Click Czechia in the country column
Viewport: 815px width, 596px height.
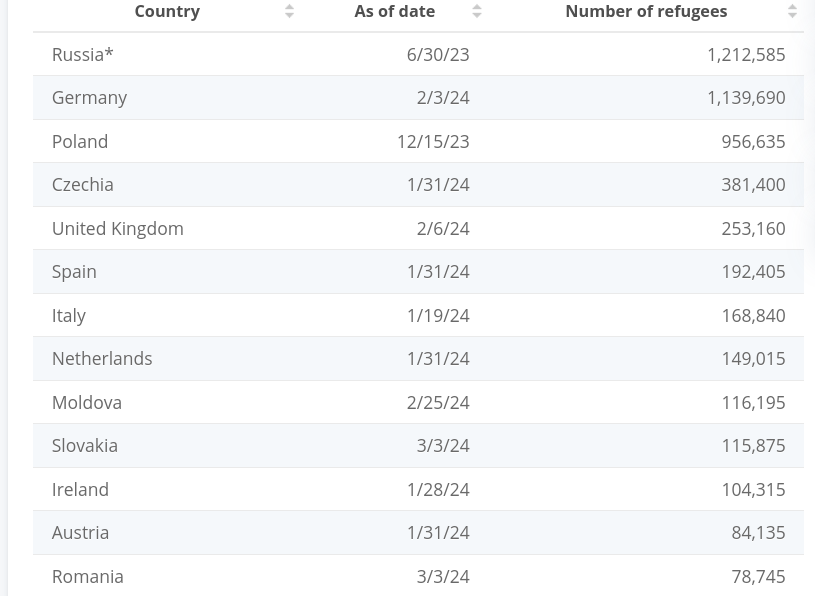click(82, 184)
